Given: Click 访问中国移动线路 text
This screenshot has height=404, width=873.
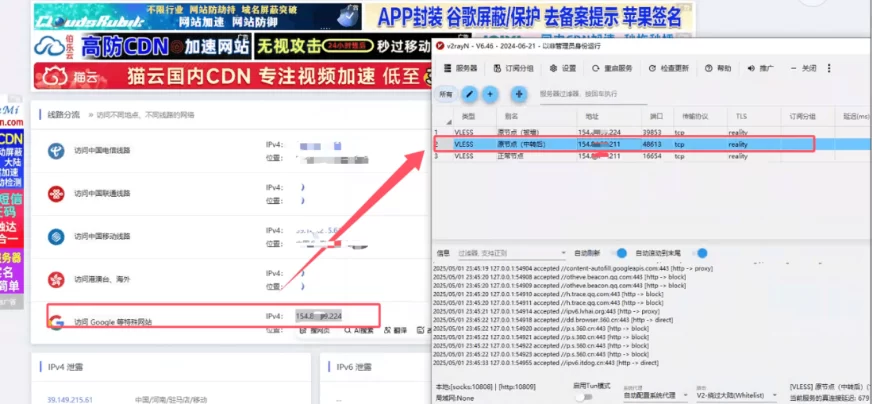Looking at the screenshot, I should 102,237.
